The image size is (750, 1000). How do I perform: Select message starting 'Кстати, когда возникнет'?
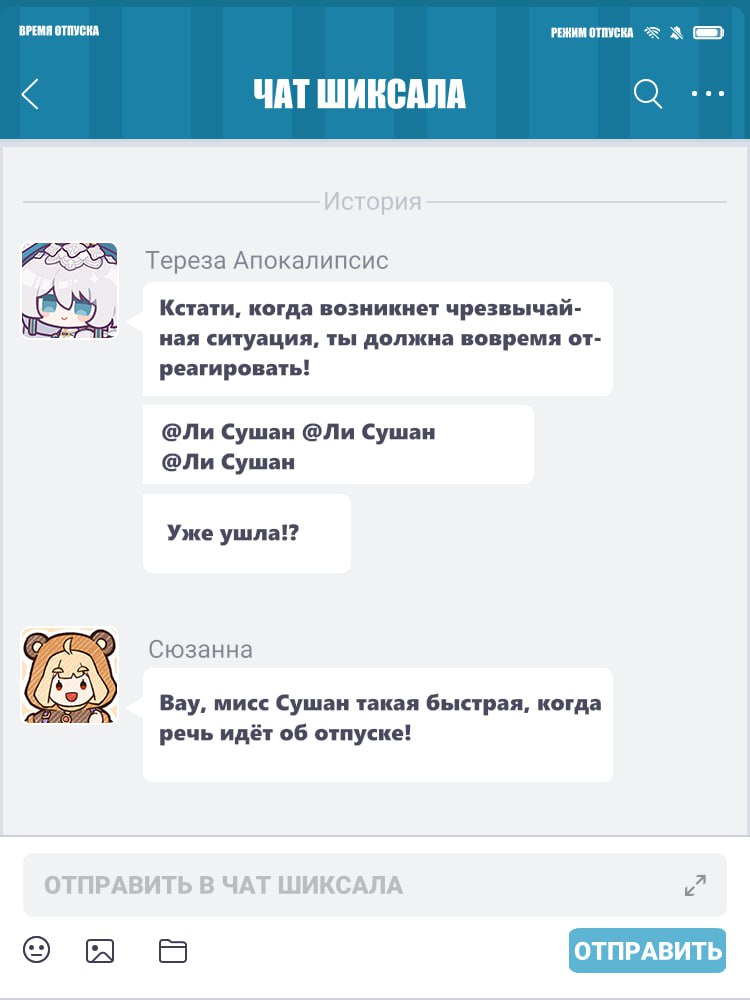click(378, 339)
